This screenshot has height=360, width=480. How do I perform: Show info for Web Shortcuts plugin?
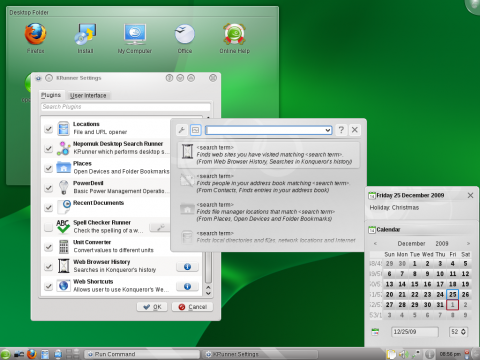tap(187, 286)
